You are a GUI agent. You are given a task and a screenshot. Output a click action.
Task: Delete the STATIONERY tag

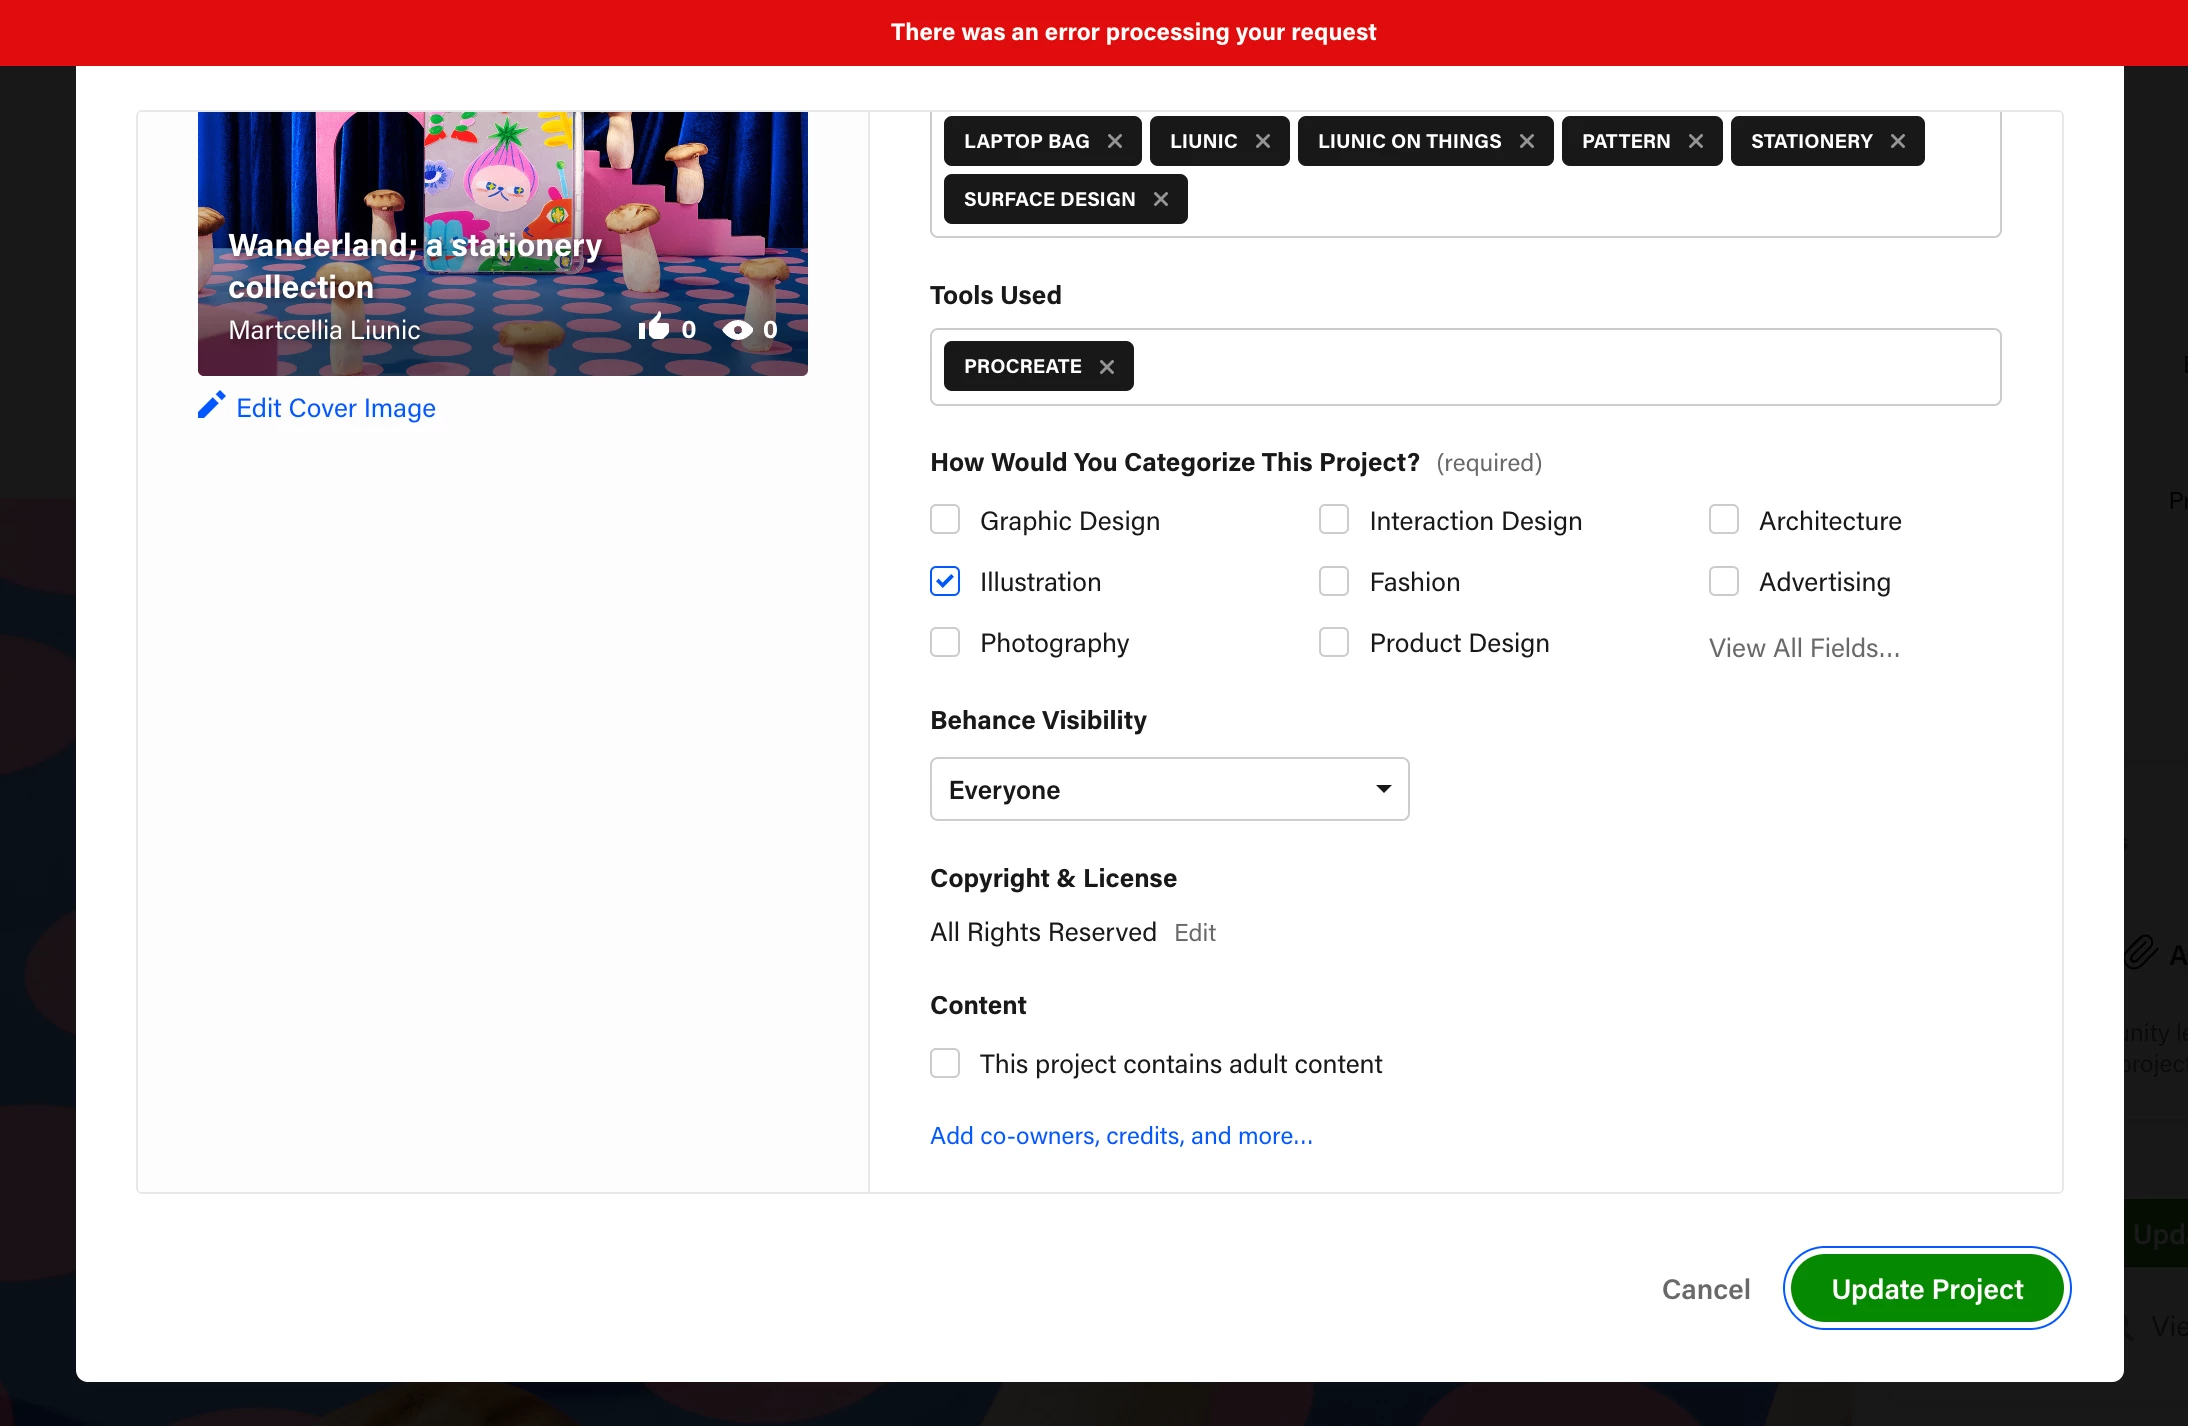(x=1898, y=142)
